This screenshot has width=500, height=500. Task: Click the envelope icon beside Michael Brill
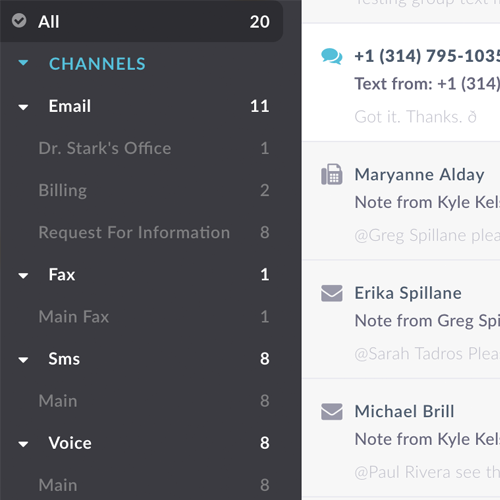click(331, 412)
